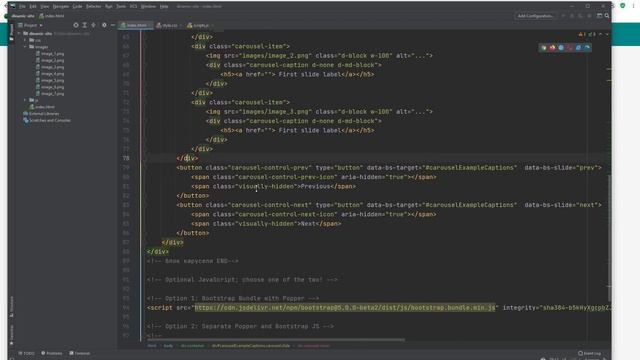Image resolution: width=640 pixels, height=360 pixels.
Task: Open the Navigate menu
Action: [x=61, y=7]
